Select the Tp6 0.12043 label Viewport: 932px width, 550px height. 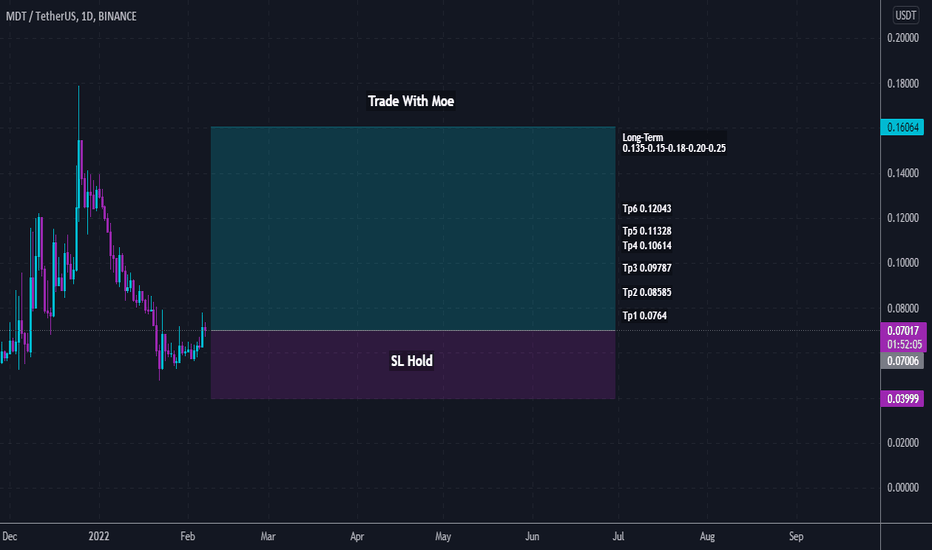(x=647, y=209)
